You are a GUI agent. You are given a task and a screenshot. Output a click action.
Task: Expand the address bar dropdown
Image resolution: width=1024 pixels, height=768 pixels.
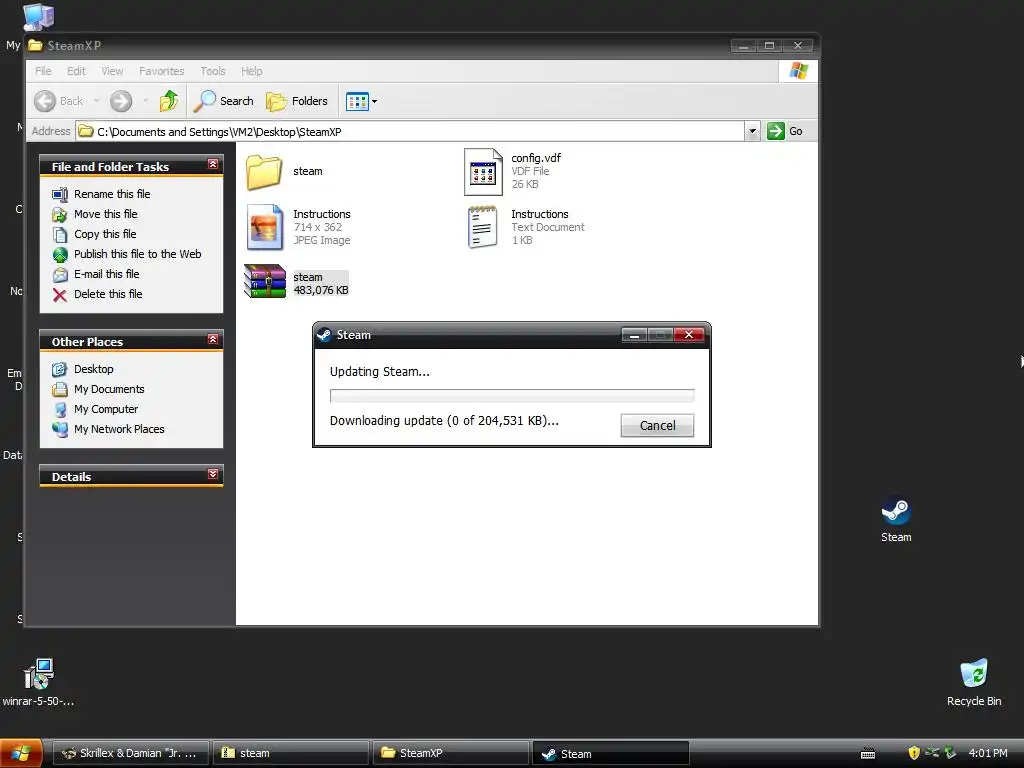coord(752,131)
